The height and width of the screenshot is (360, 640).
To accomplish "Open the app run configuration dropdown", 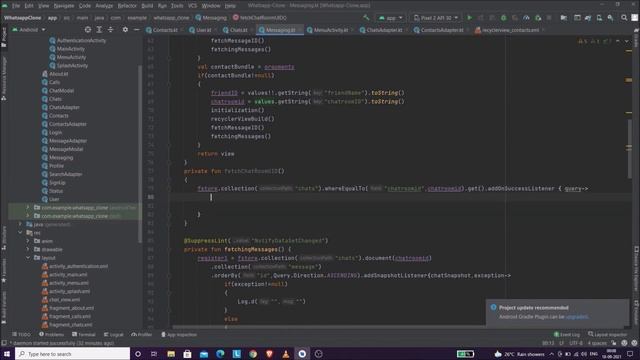I will coord(391,18).
